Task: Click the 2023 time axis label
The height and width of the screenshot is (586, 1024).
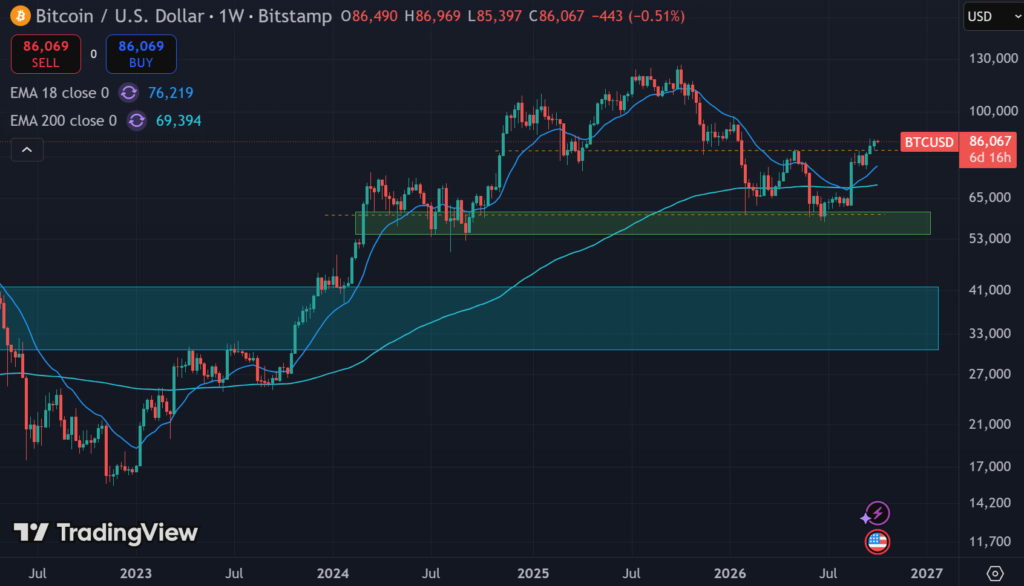Action: [x=136, y=574]
